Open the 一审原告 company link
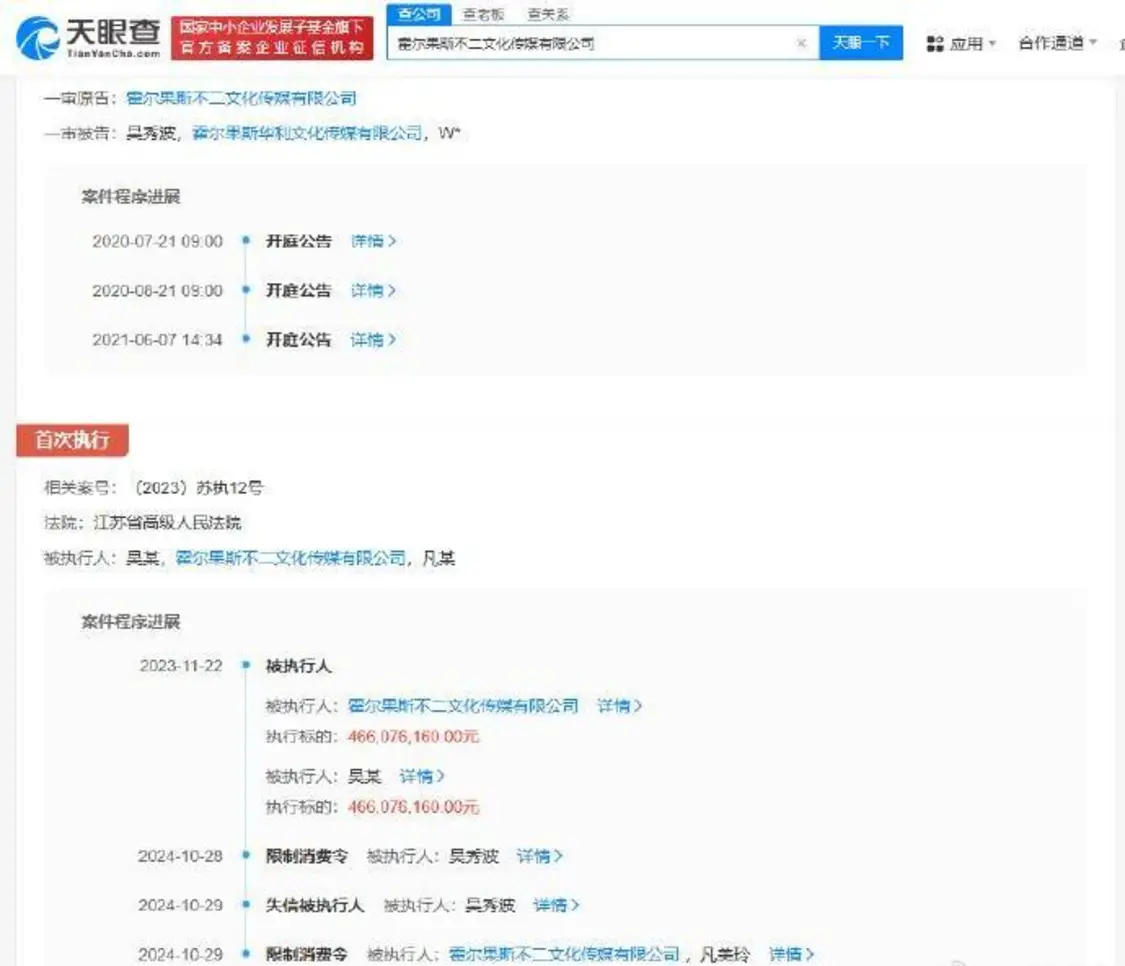1125x966 pixels. (x=241, y=98)
